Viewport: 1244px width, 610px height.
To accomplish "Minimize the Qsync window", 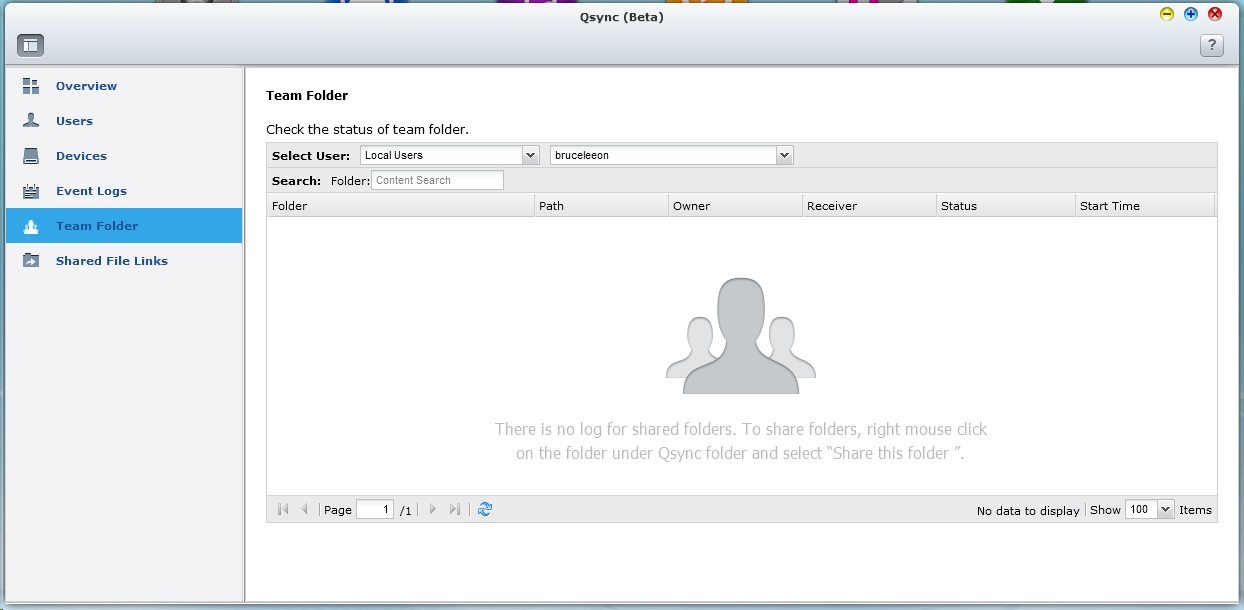I will pos(1167,14).
